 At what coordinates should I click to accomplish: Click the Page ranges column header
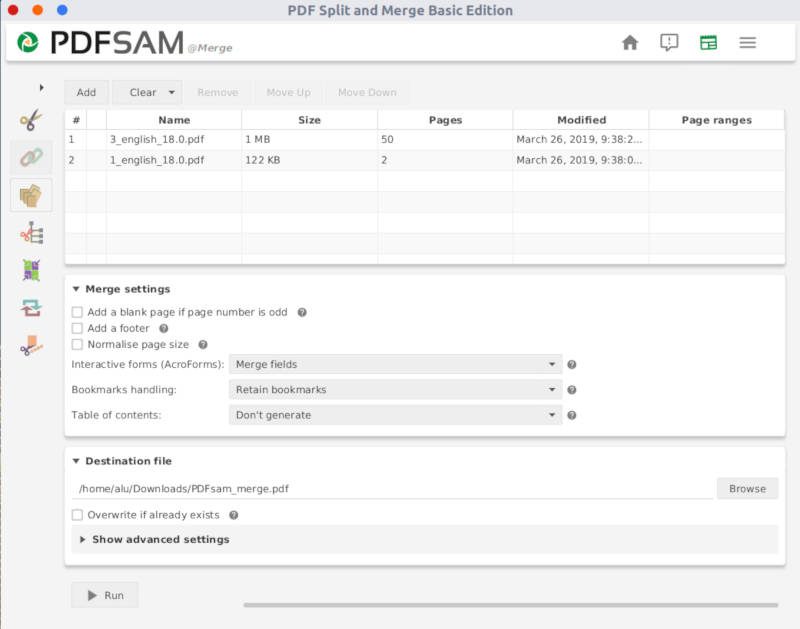tap(716, 120)
